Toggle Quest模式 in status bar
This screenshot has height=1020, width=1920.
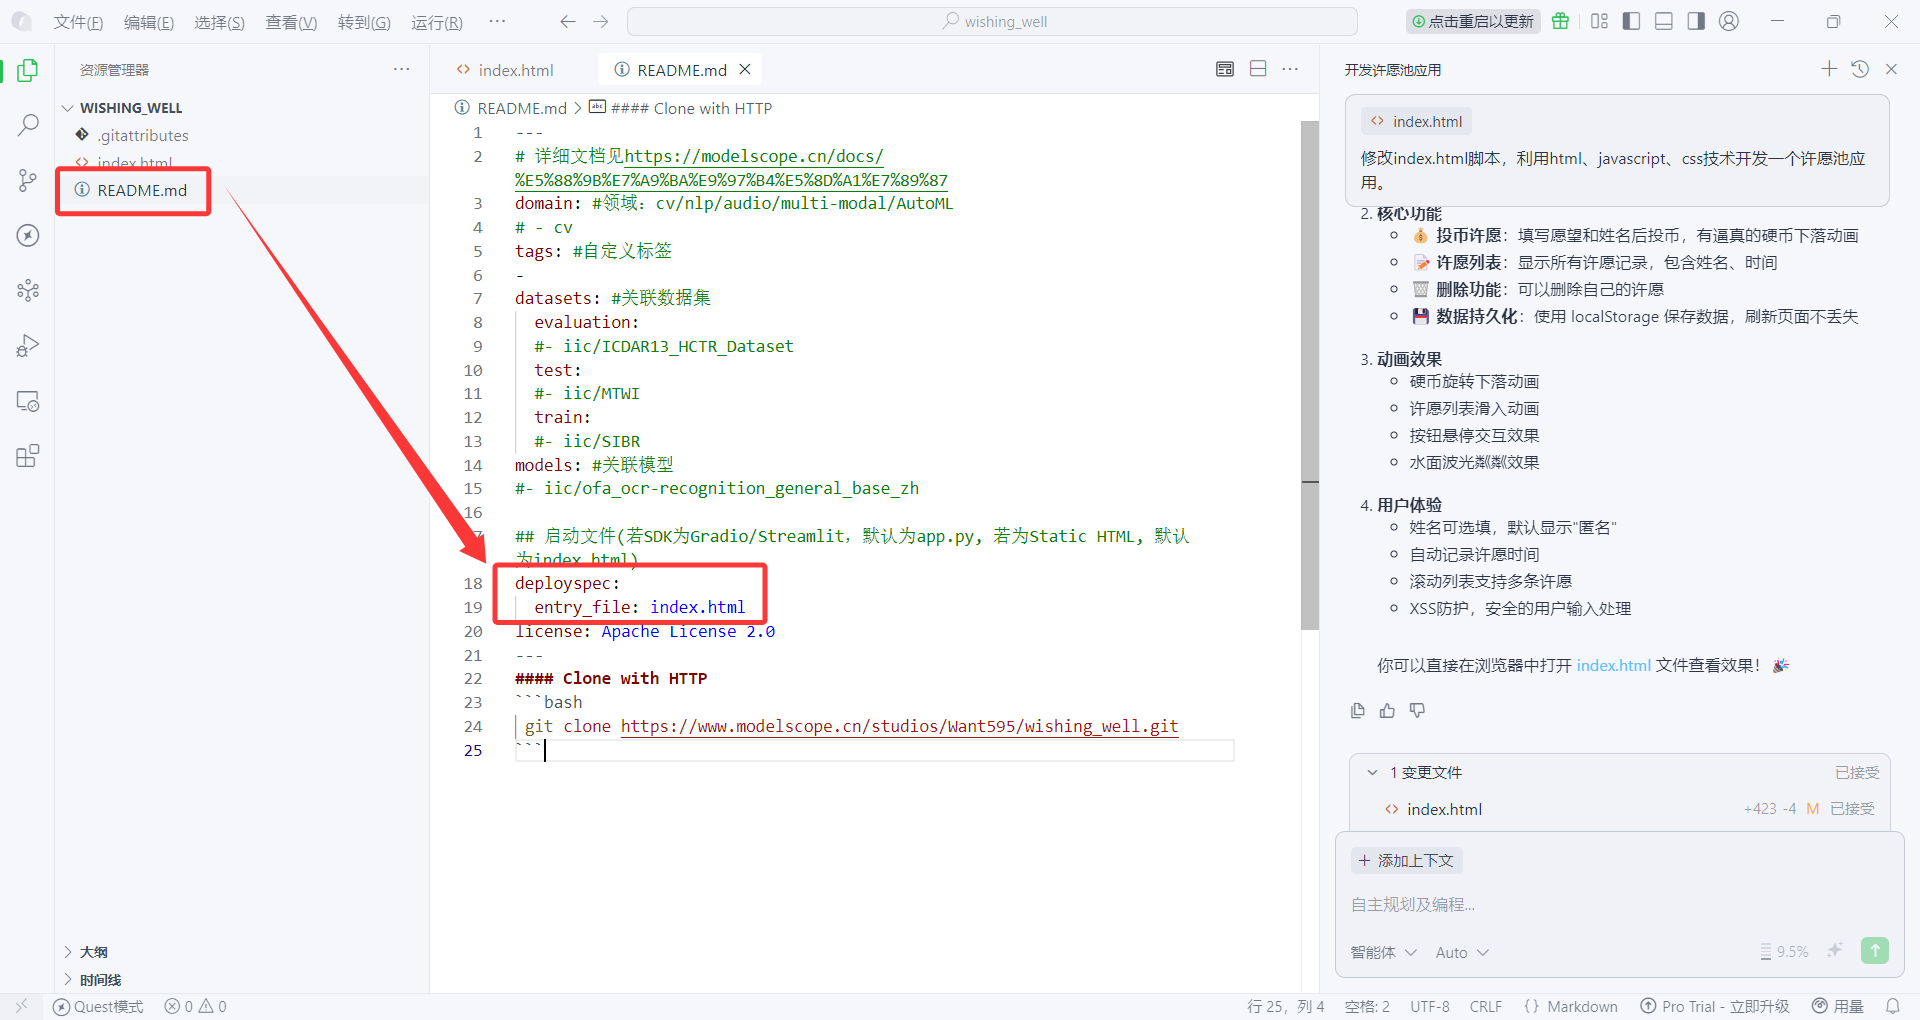click(x=98, y=1006)
